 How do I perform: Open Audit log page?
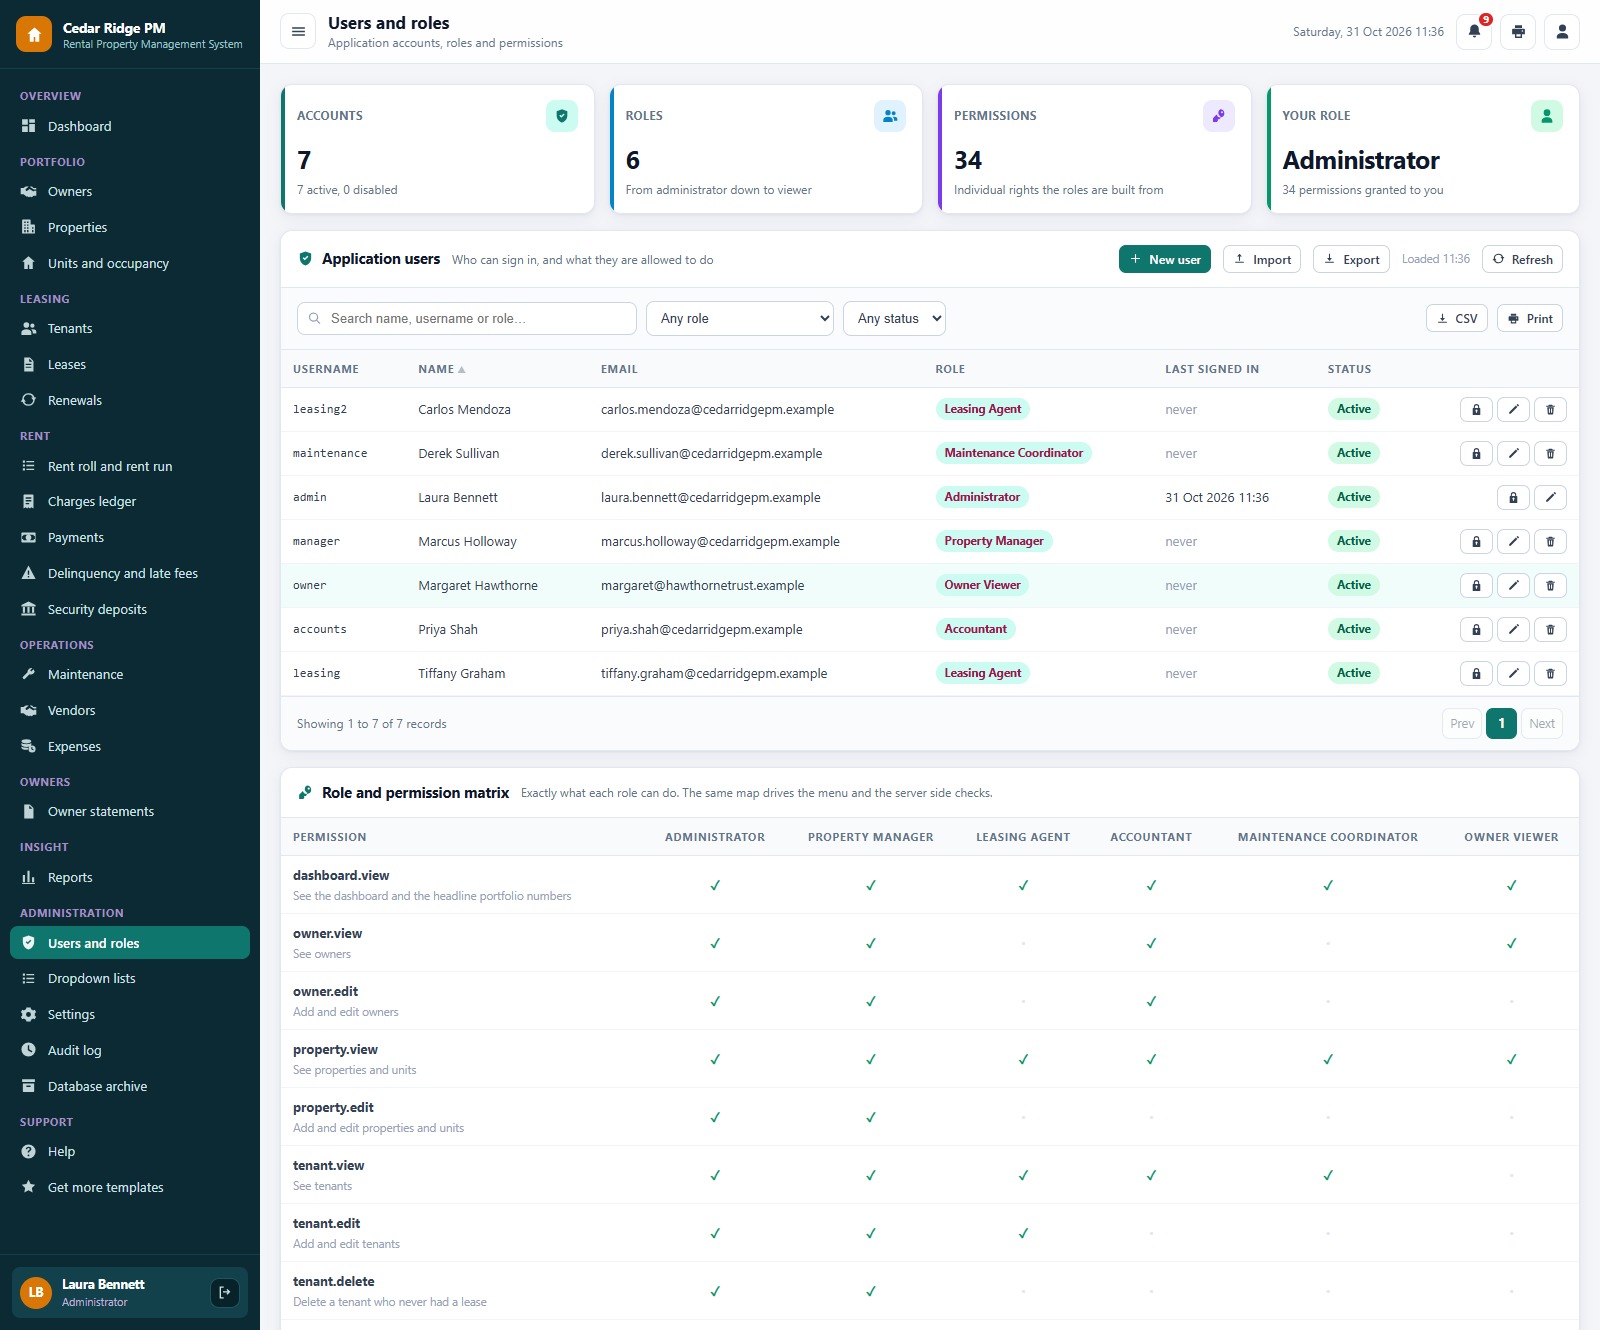coord(130,1050)
